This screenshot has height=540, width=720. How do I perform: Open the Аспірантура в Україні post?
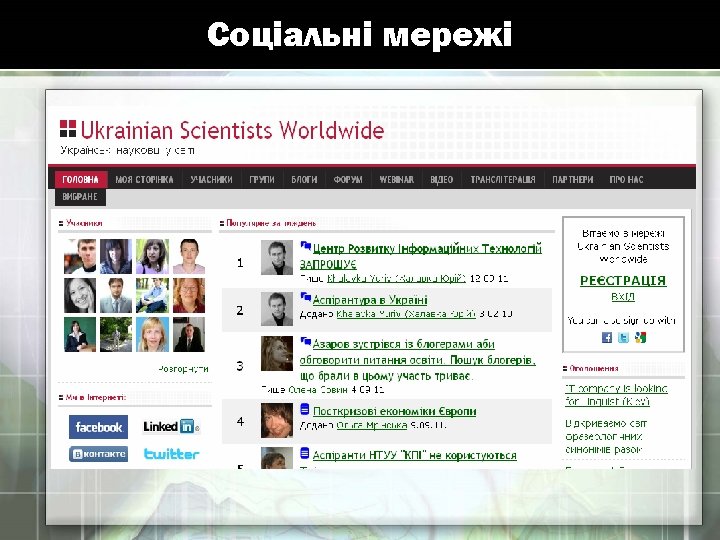pos(370,300)
